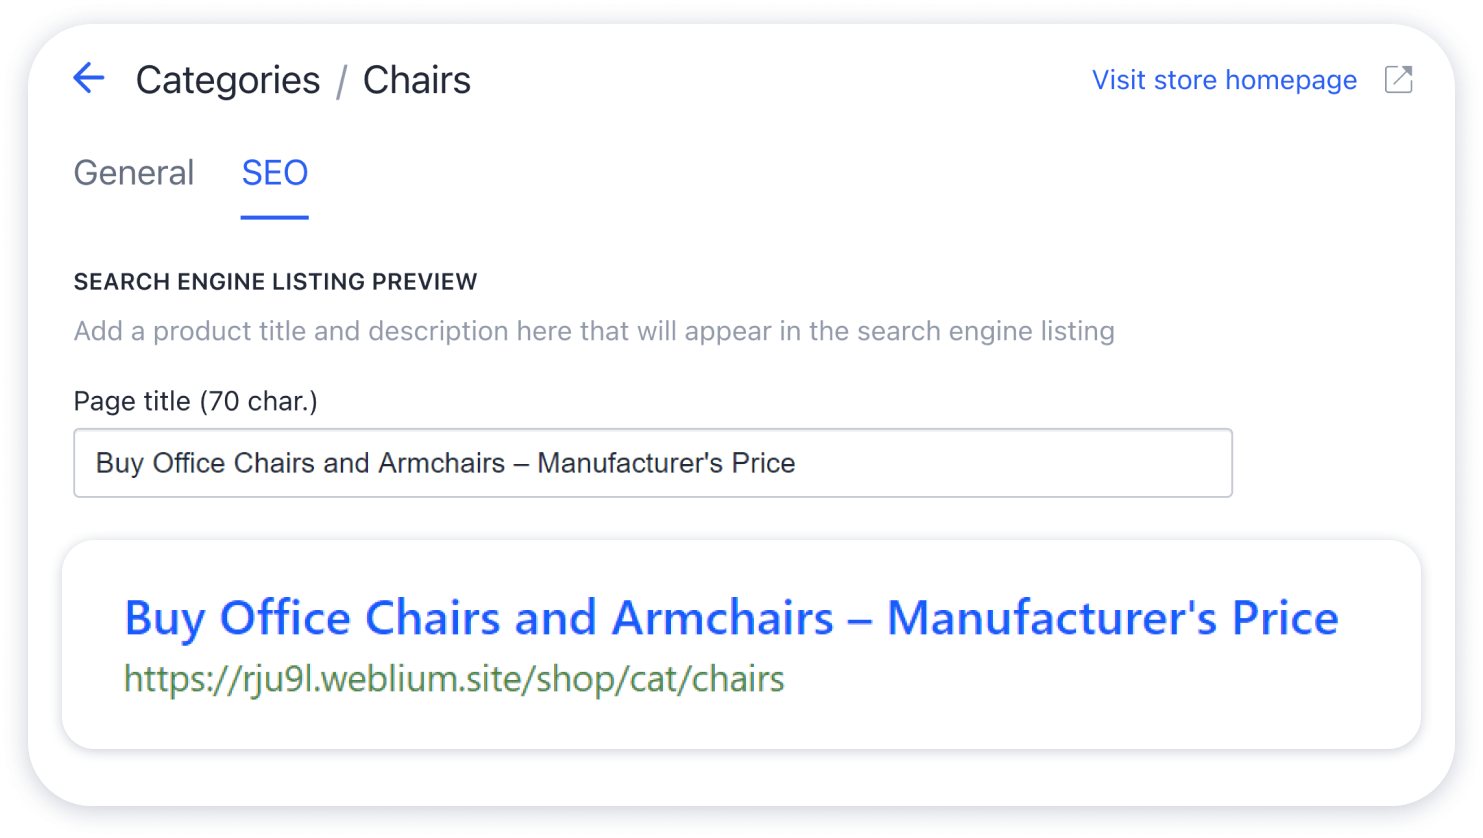This screenshot has width=1483, height=838.
Task: Click Search Engine Listing Preview heading
Action: [x=275, y=282]
